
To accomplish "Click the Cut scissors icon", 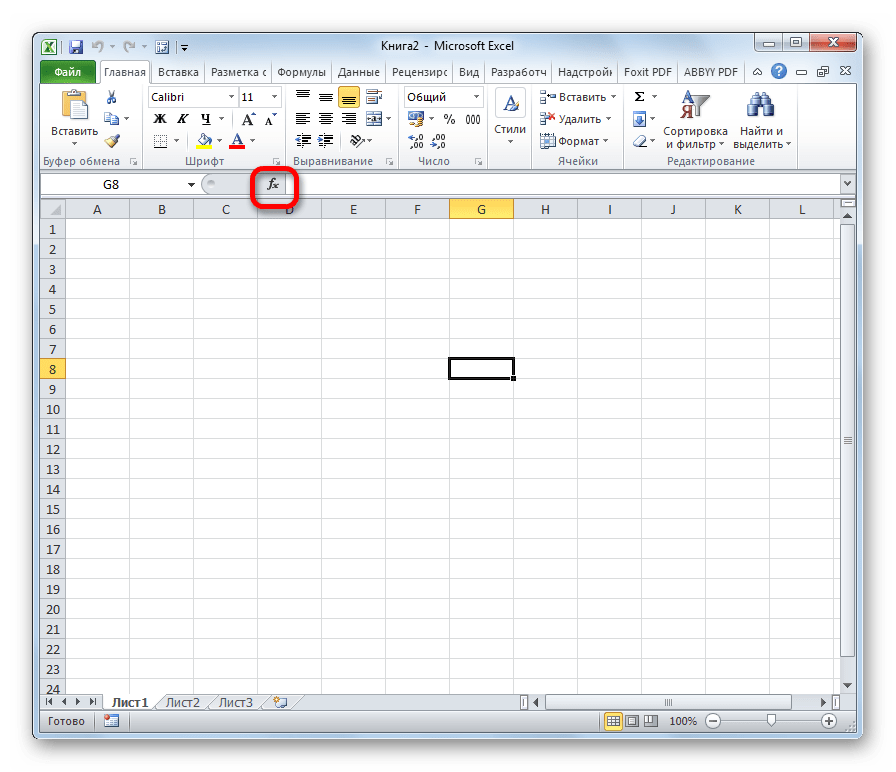I will tap(111, 97).
